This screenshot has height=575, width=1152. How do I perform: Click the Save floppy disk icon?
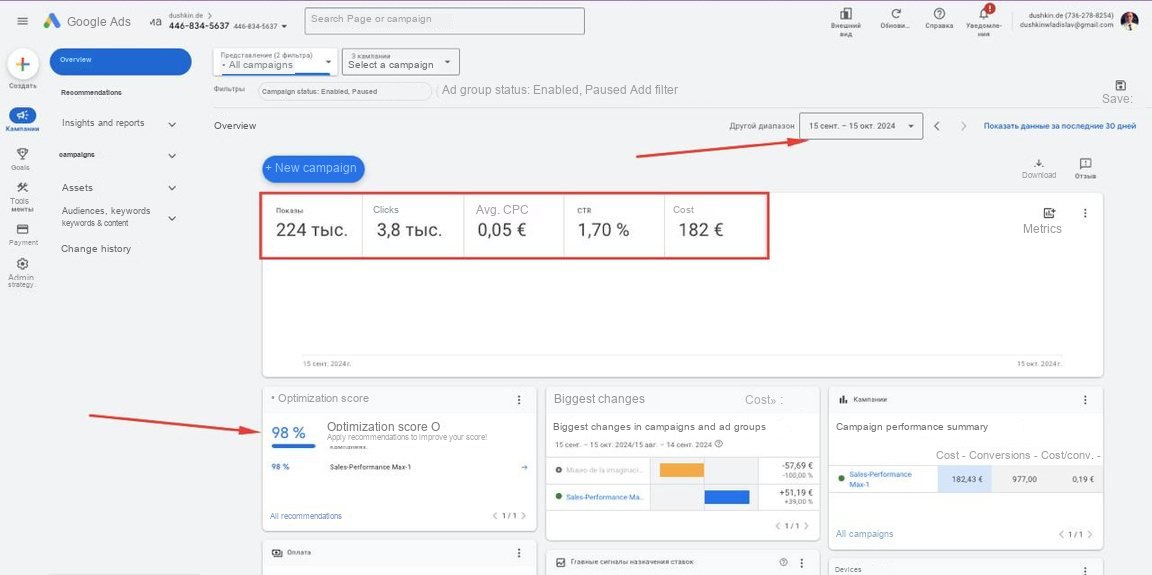1120,85
